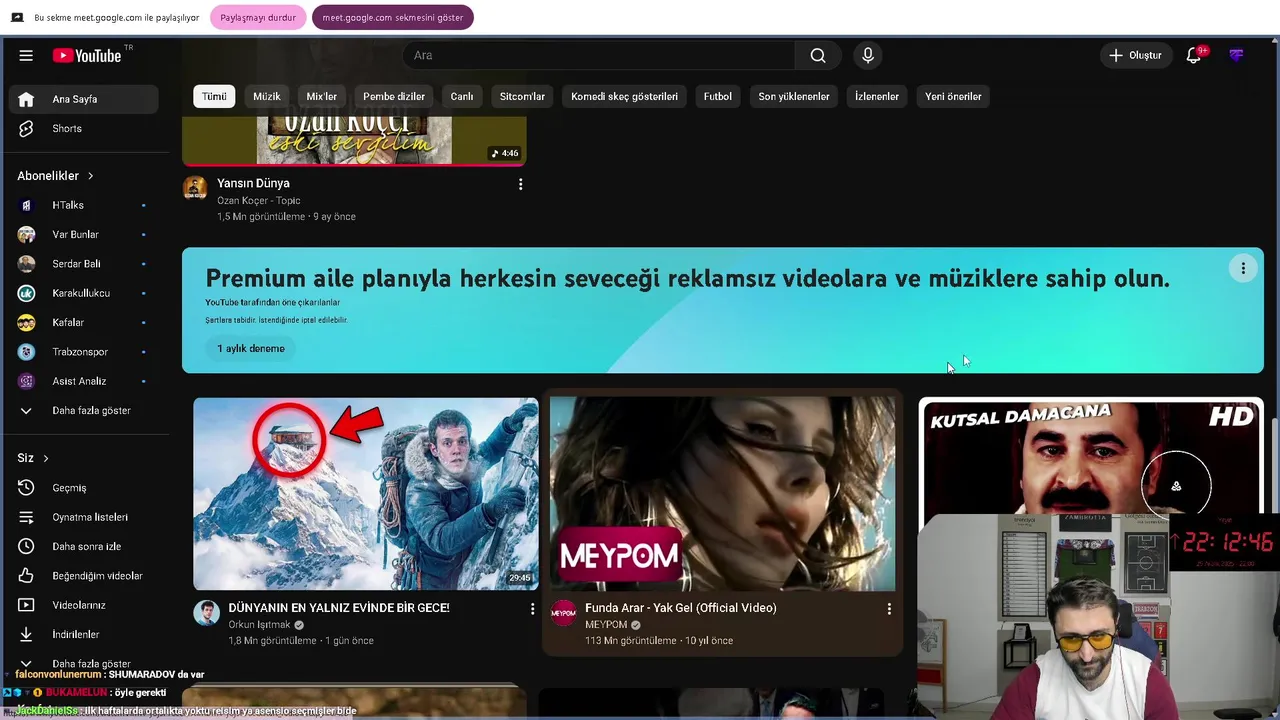Open Trabzonspor channel subscription

pos(84,352)
